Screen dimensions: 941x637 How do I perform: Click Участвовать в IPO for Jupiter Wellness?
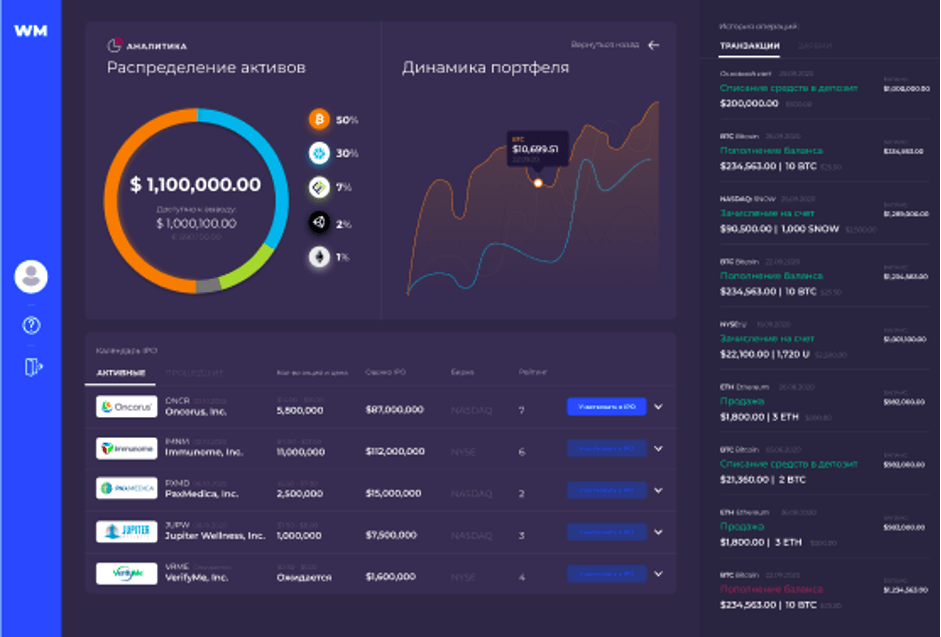607,532
